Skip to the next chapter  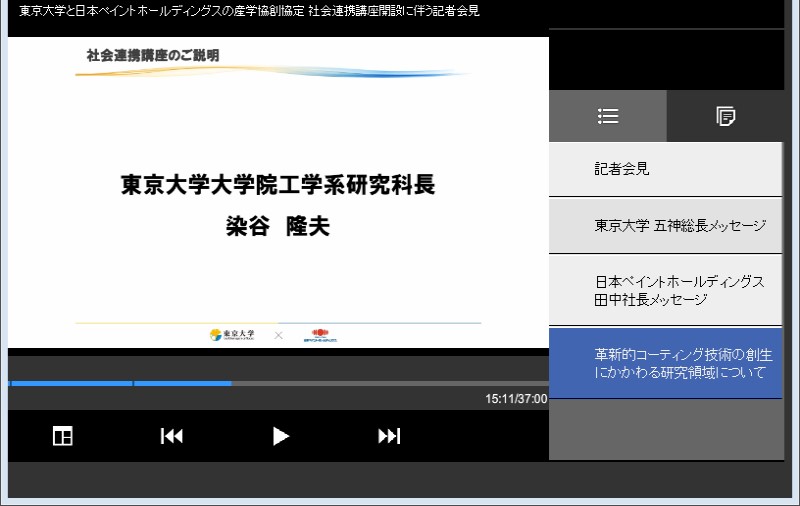tap(389, 436)
